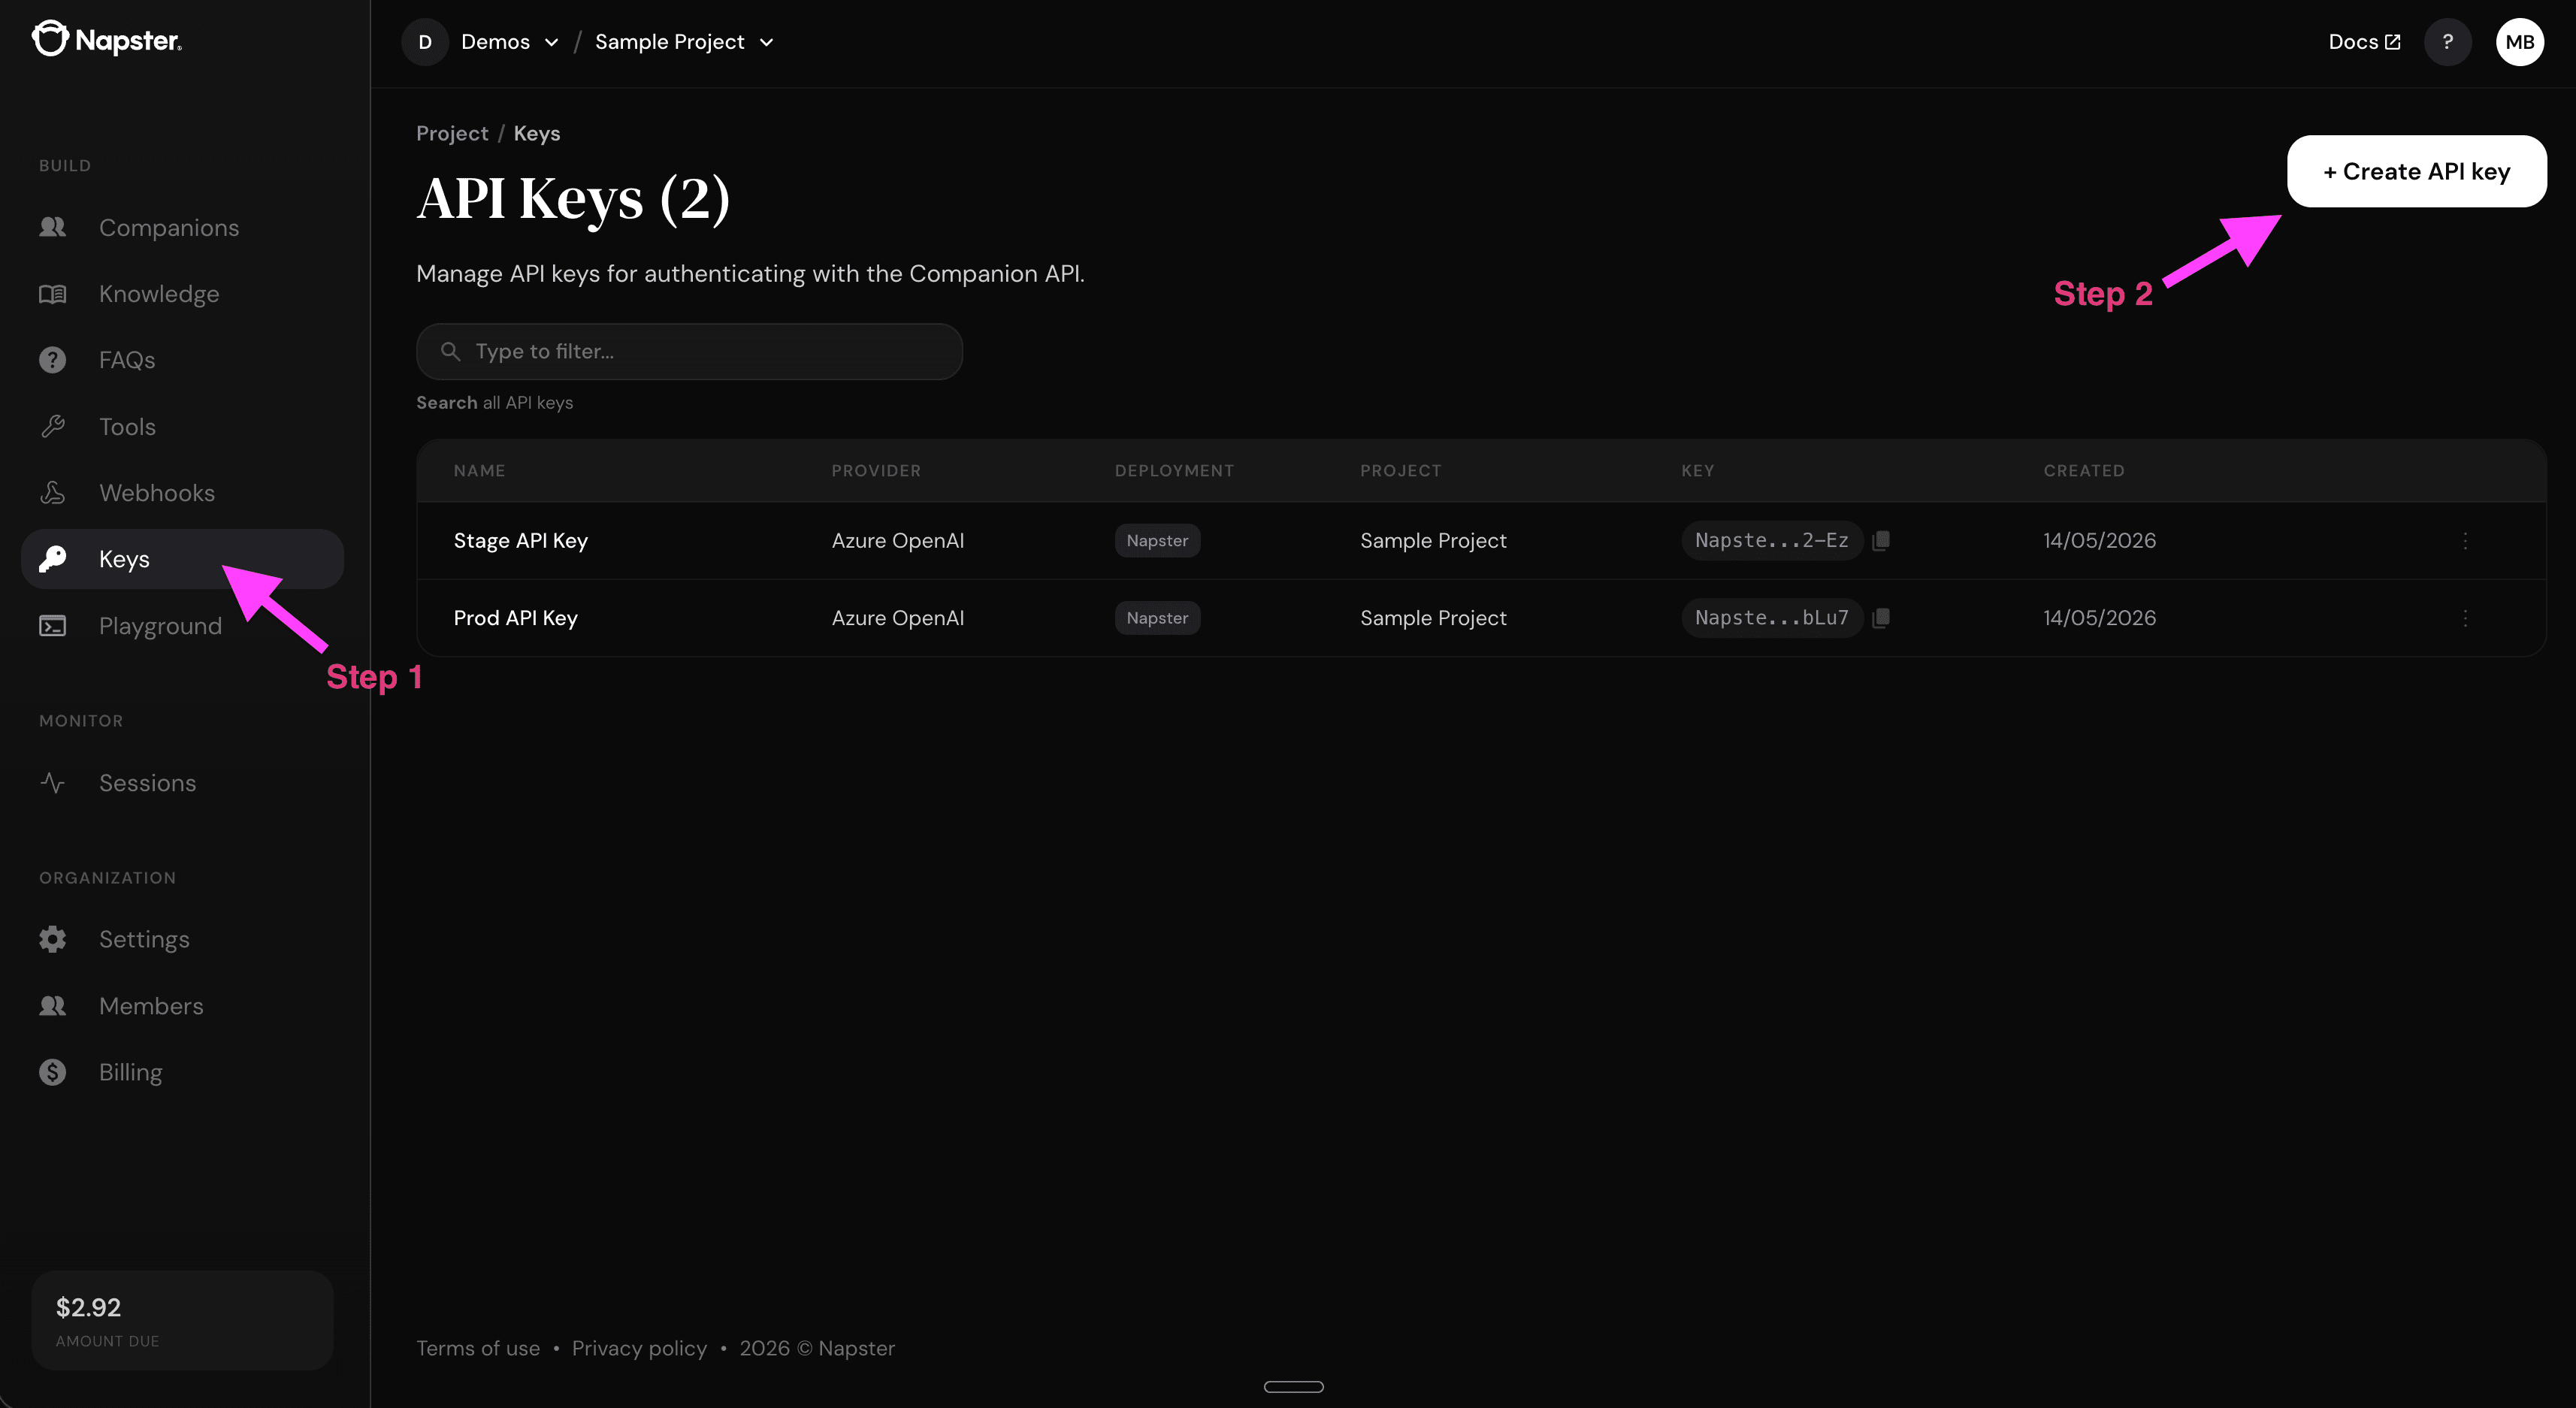Go to Members page

click(151, 1006)
